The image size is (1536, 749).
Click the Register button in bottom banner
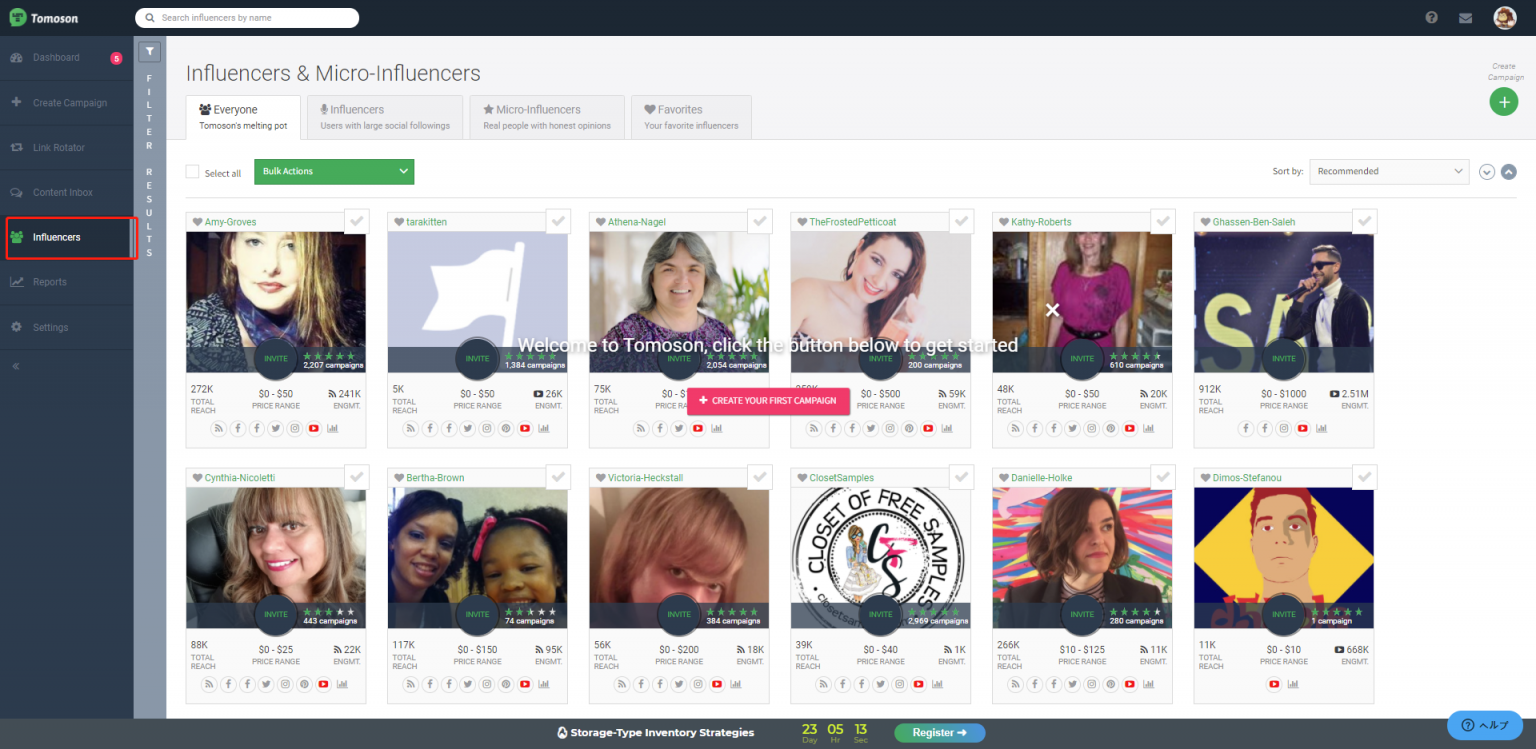[939, 733]
